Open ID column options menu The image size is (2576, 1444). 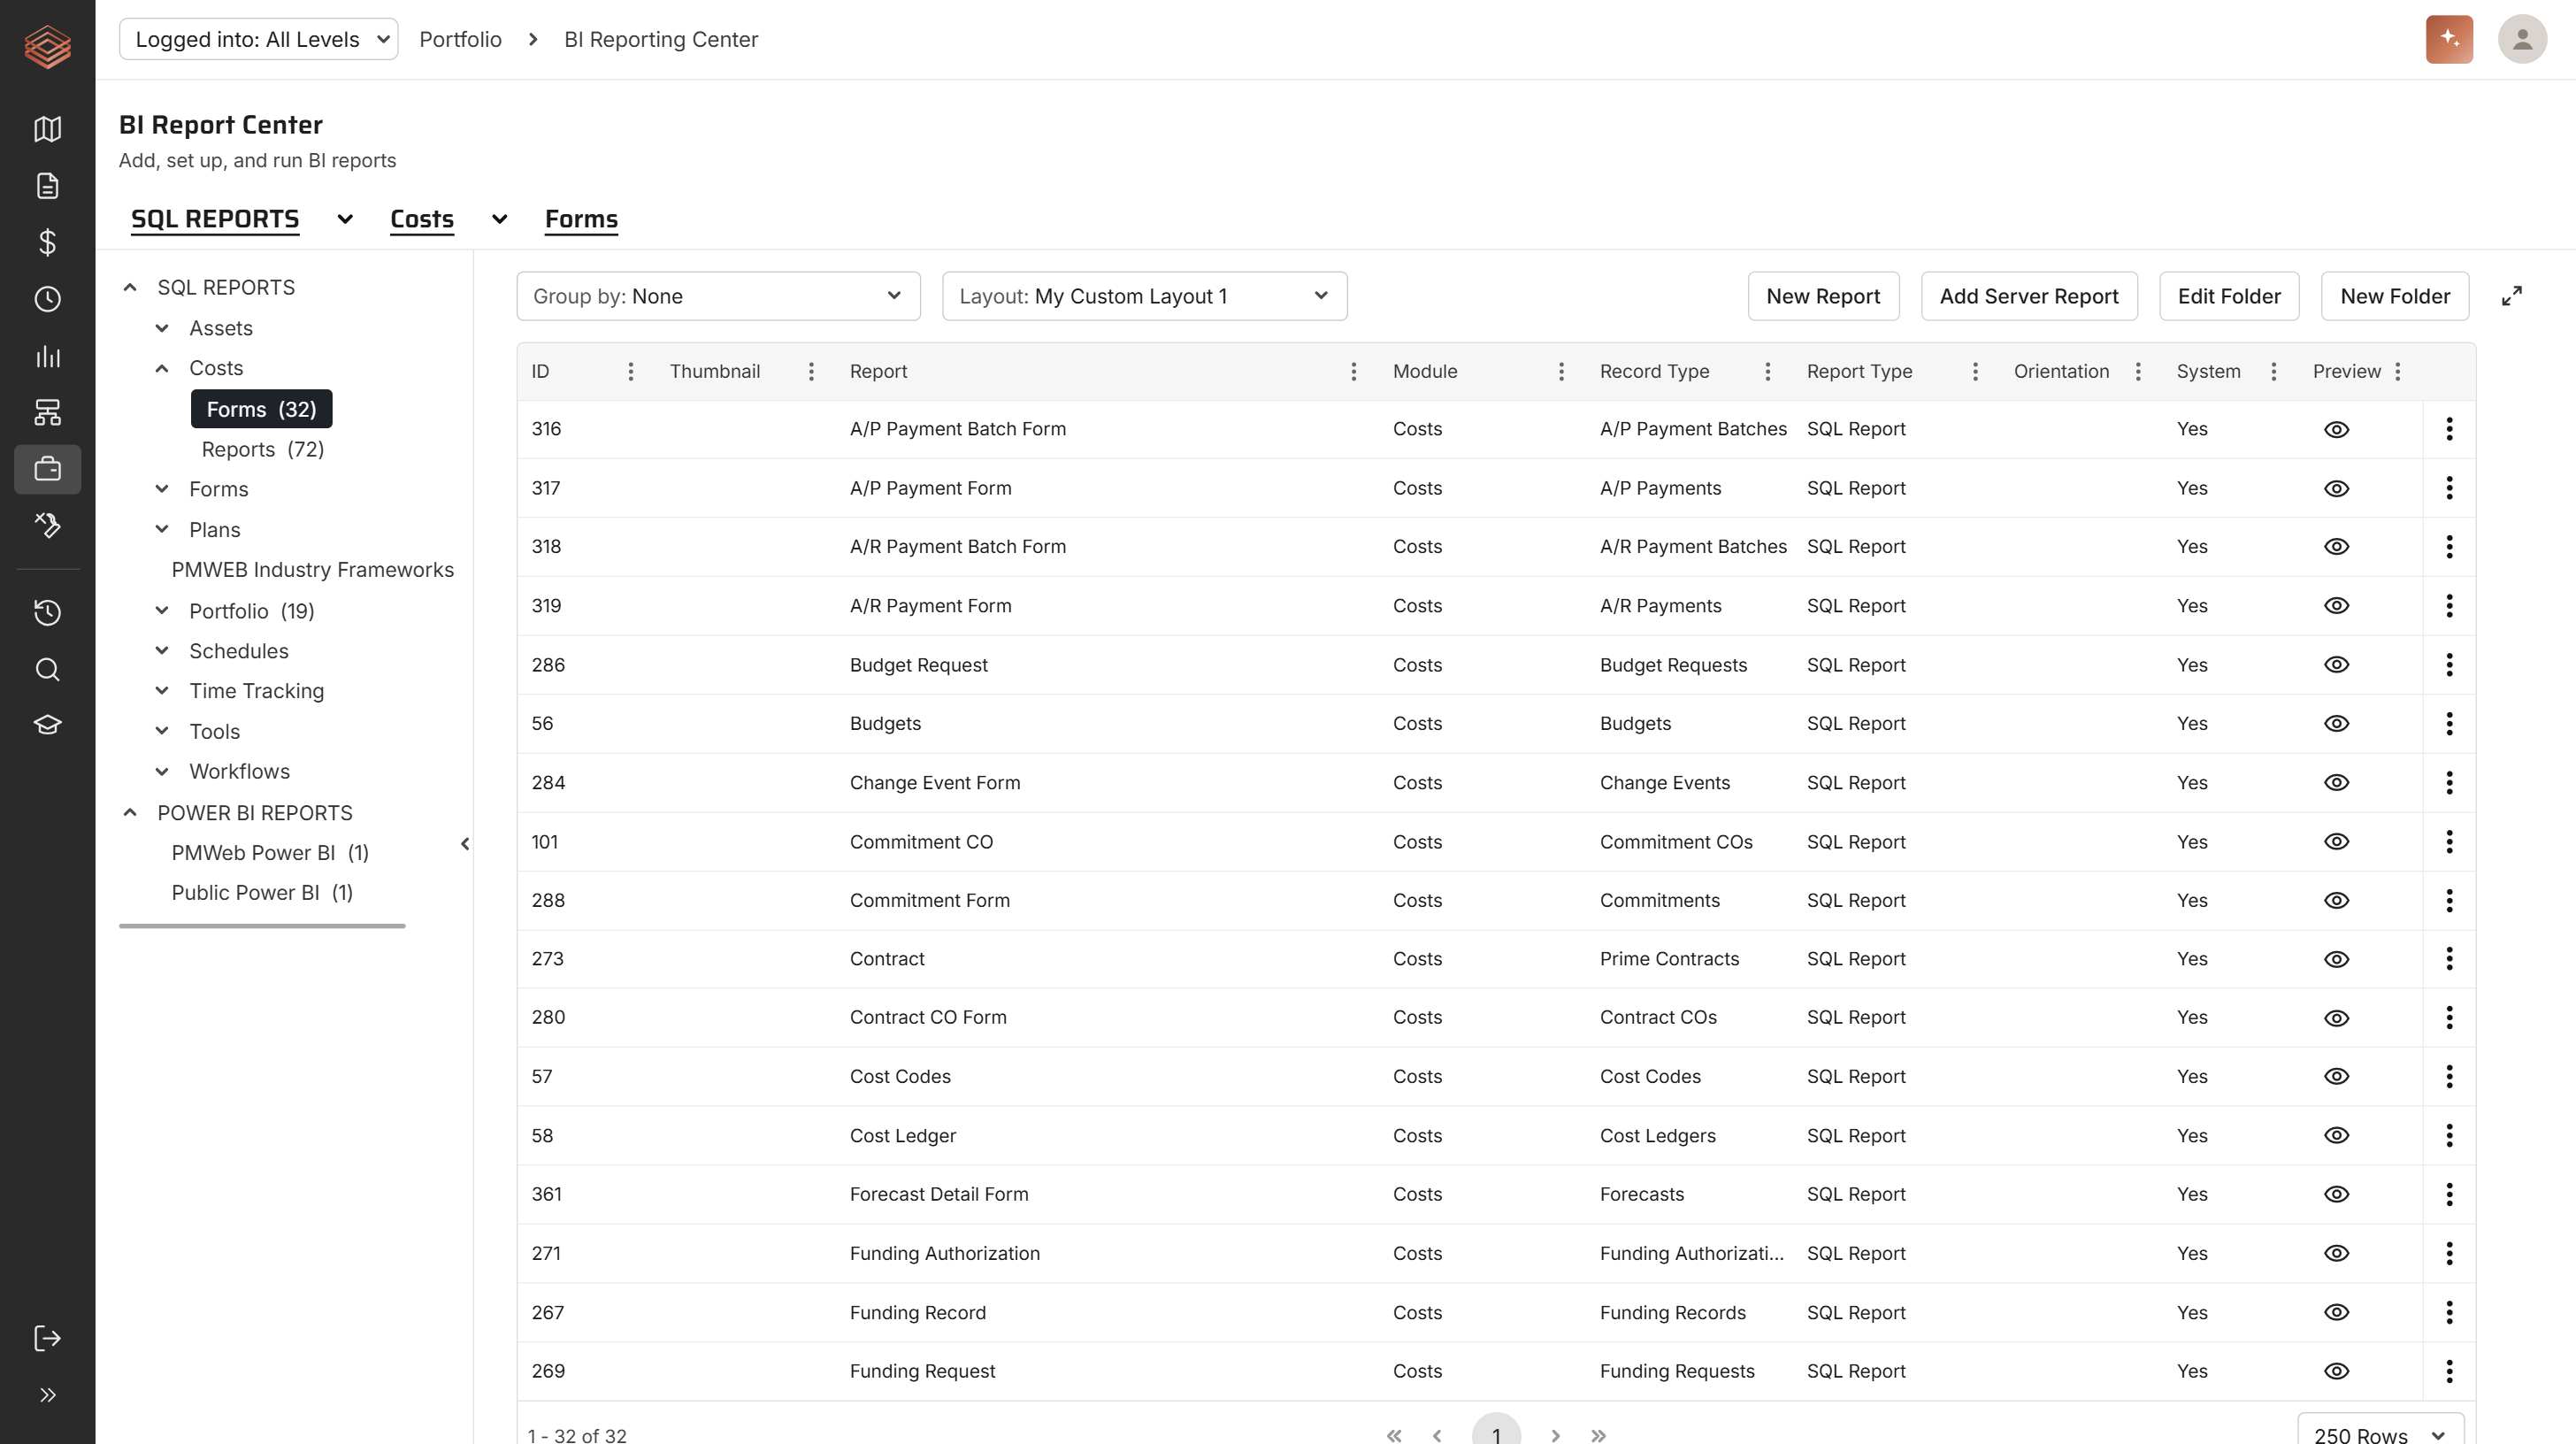click(x=630, y=372)
